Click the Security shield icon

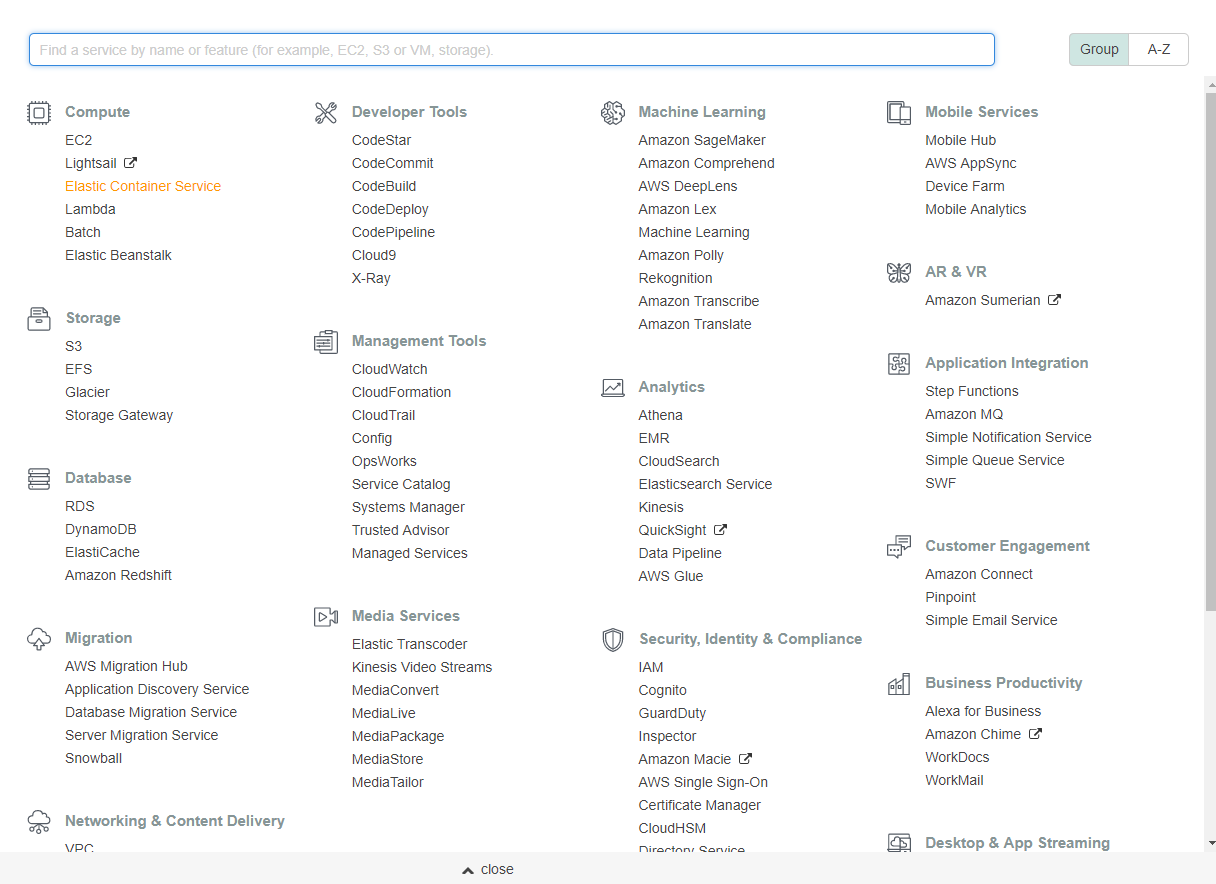point(613,639)
